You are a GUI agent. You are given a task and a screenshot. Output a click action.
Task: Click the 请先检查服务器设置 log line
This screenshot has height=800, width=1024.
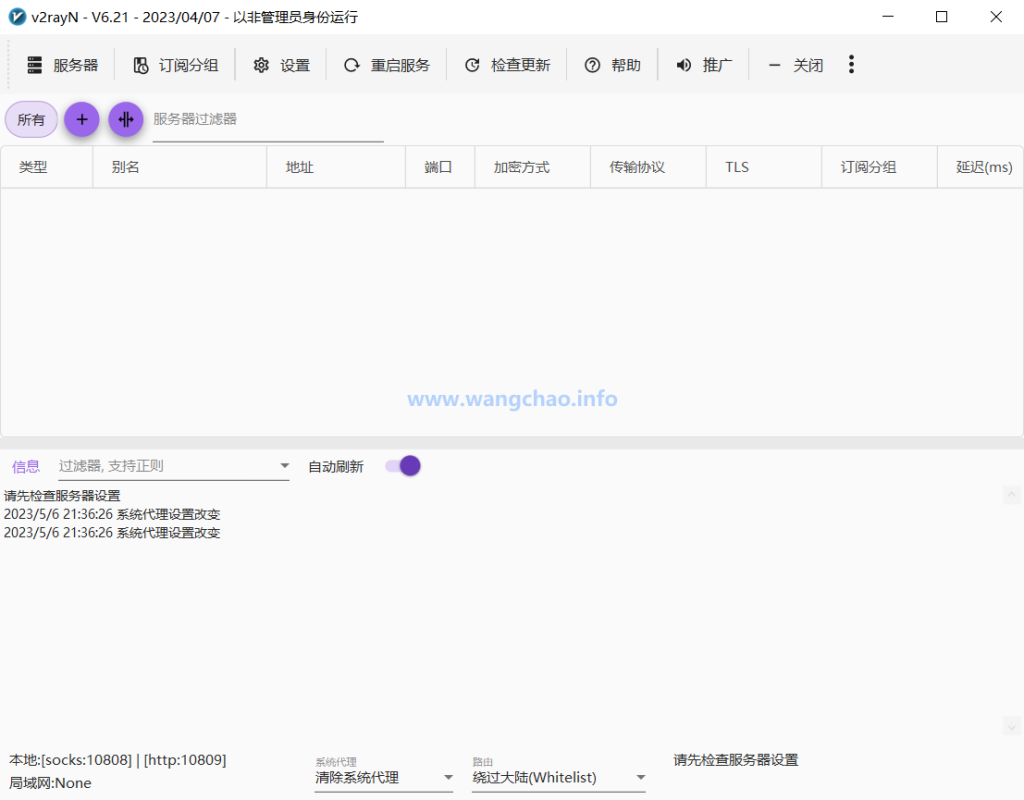pos(62,496)
